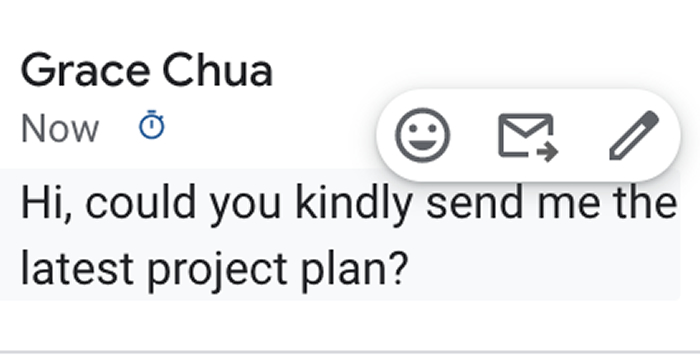Add an emoji reaction to the message
Viewport: 700px width, 360px height.
point(422,135)
